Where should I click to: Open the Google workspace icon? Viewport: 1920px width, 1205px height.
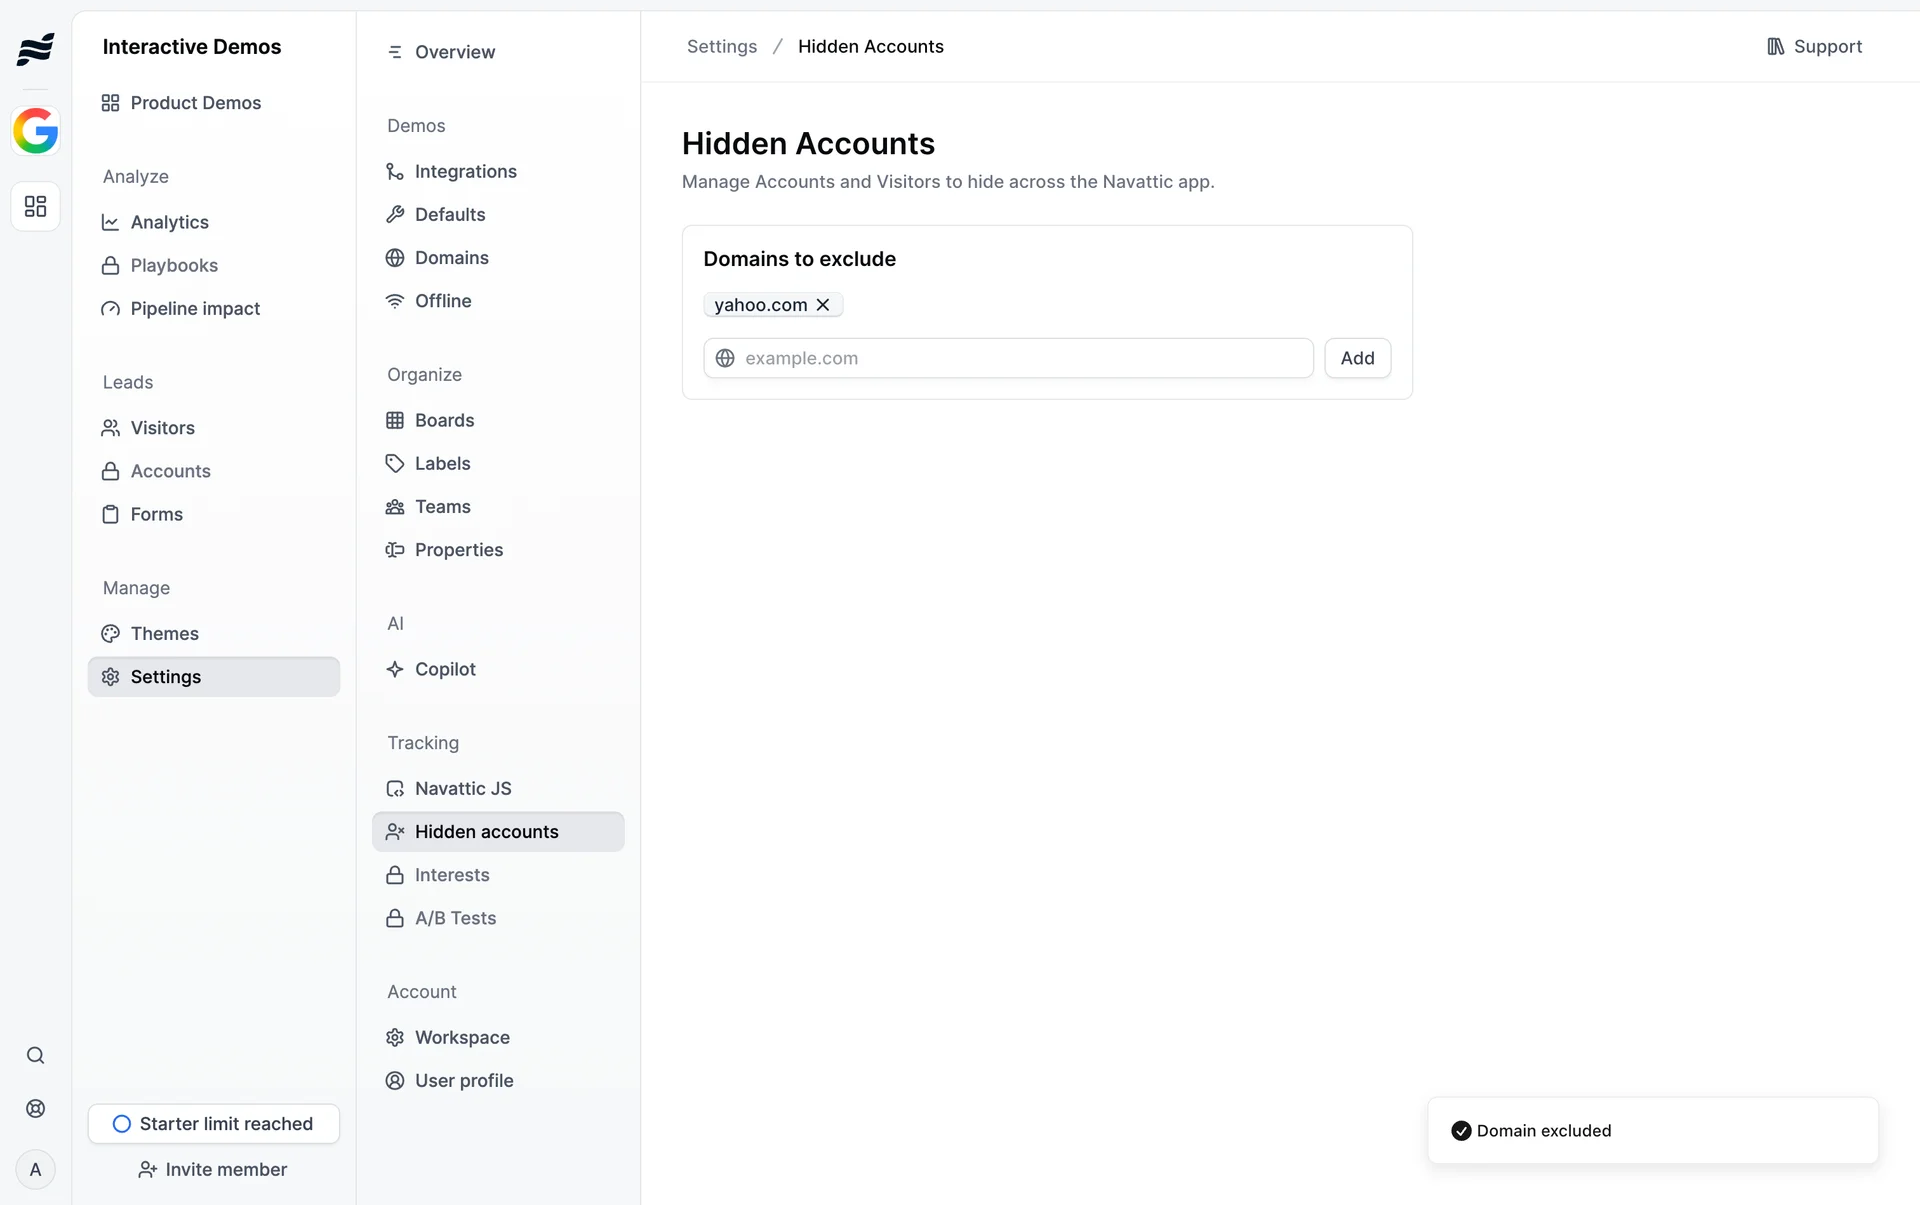pos(36,131)
